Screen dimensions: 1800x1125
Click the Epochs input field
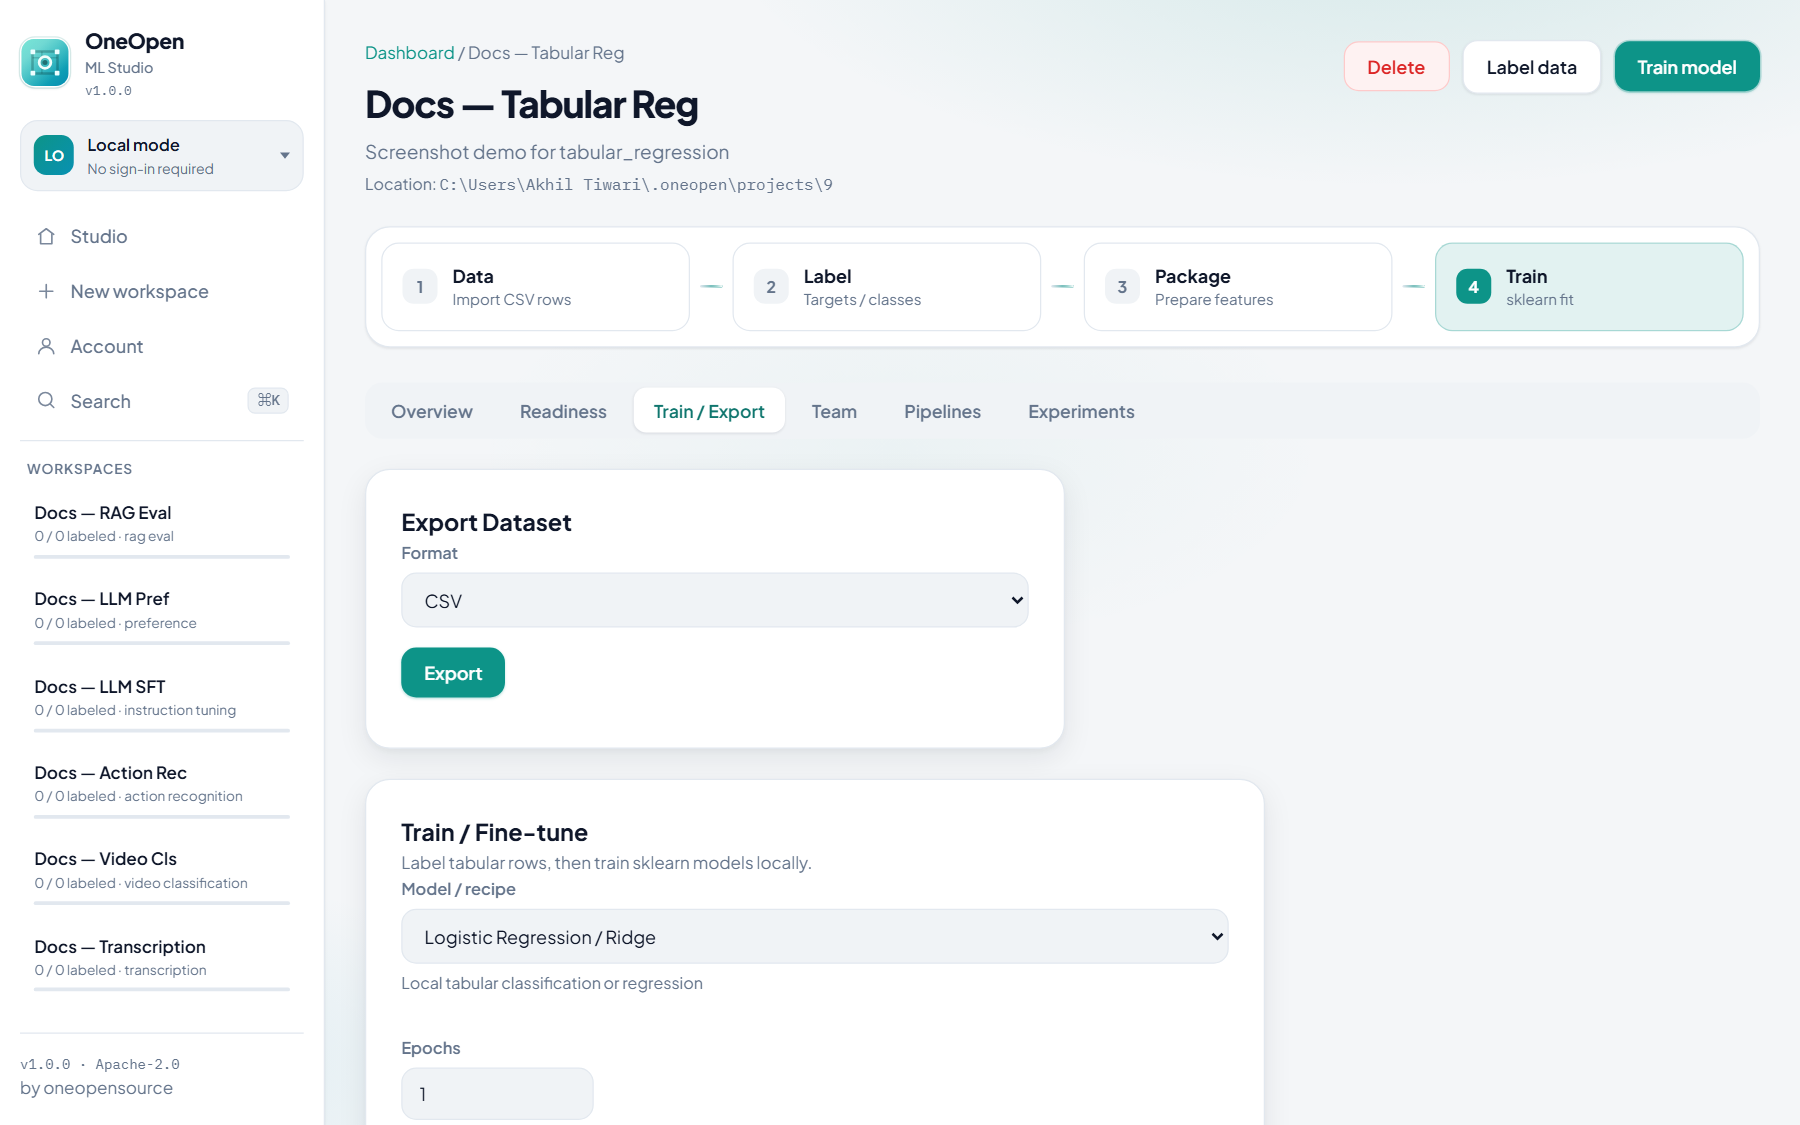(497, 1094)
